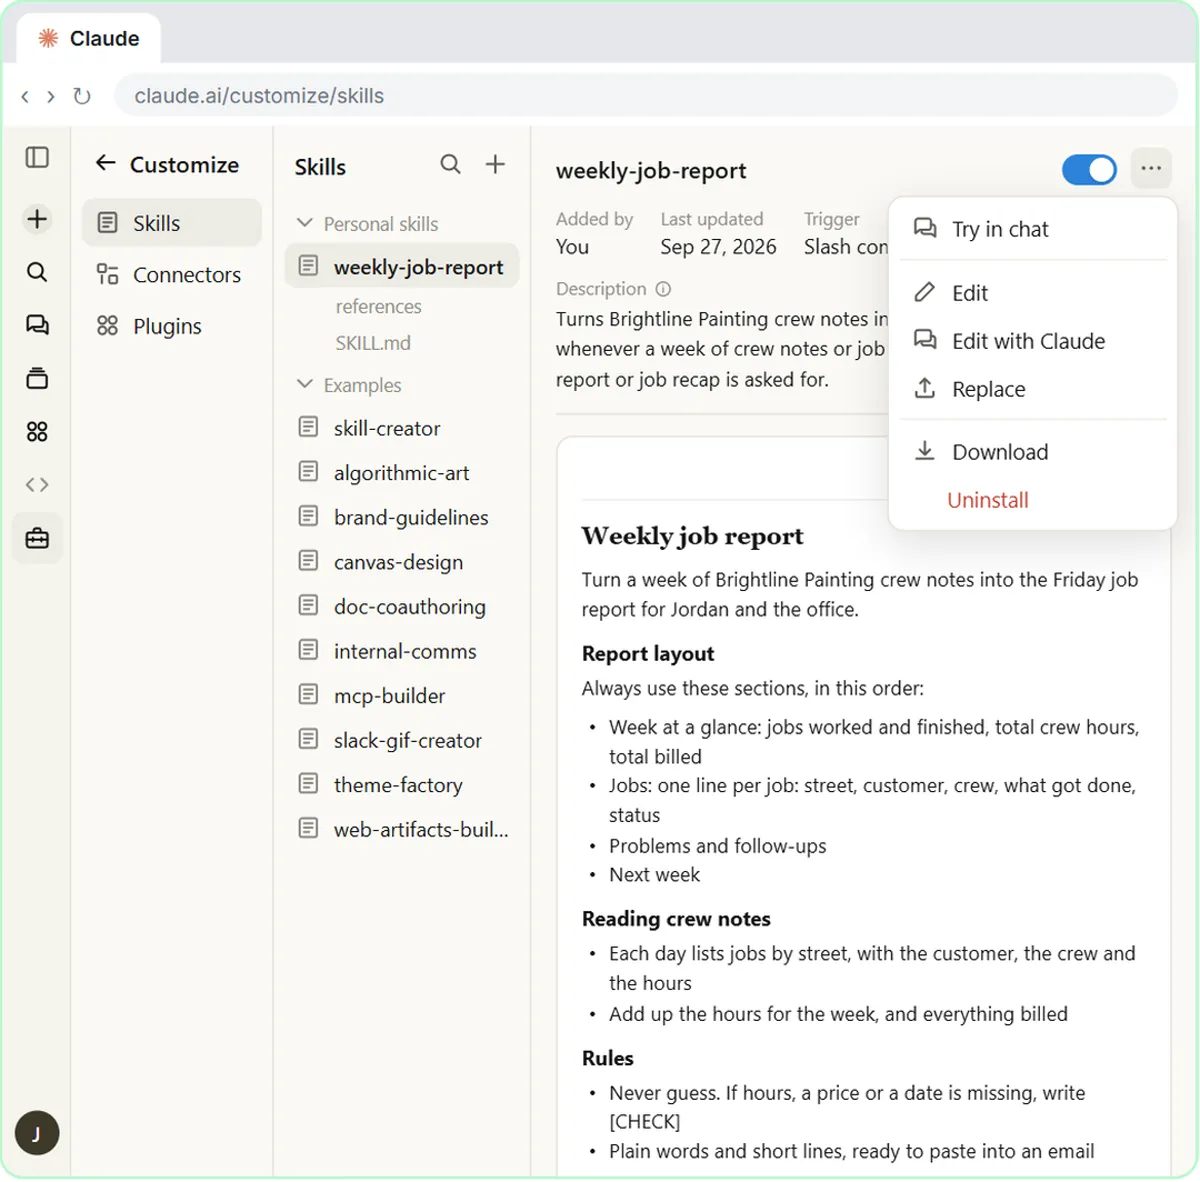Add a new skill with the plus icon
The width and height of the screenshot is (1200, 1182).
coord(496,164)
